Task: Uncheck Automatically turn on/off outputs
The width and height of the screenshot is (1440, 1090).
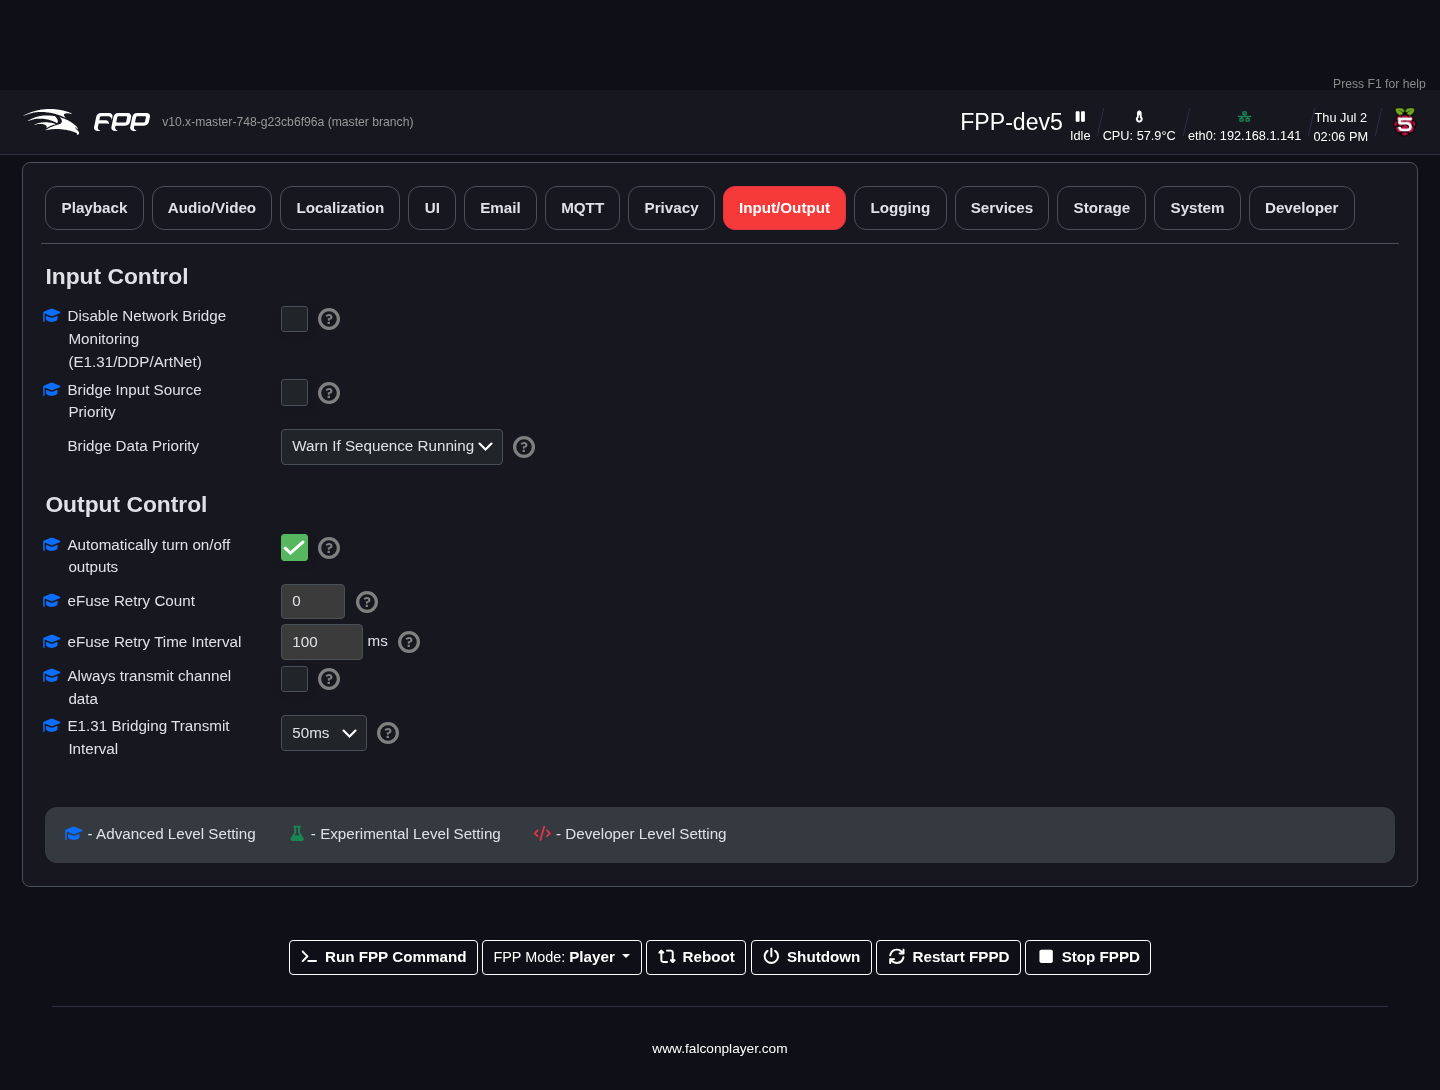Action: [294, 548]
